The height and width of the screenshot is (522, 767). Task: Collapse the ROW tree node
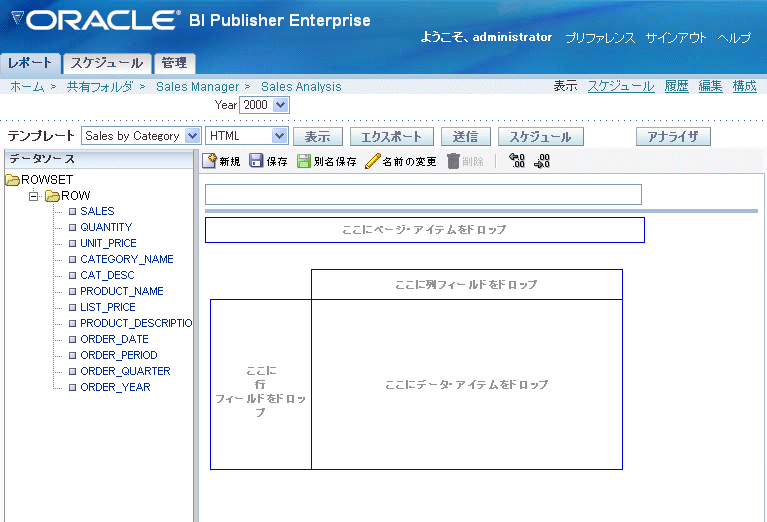33,196
